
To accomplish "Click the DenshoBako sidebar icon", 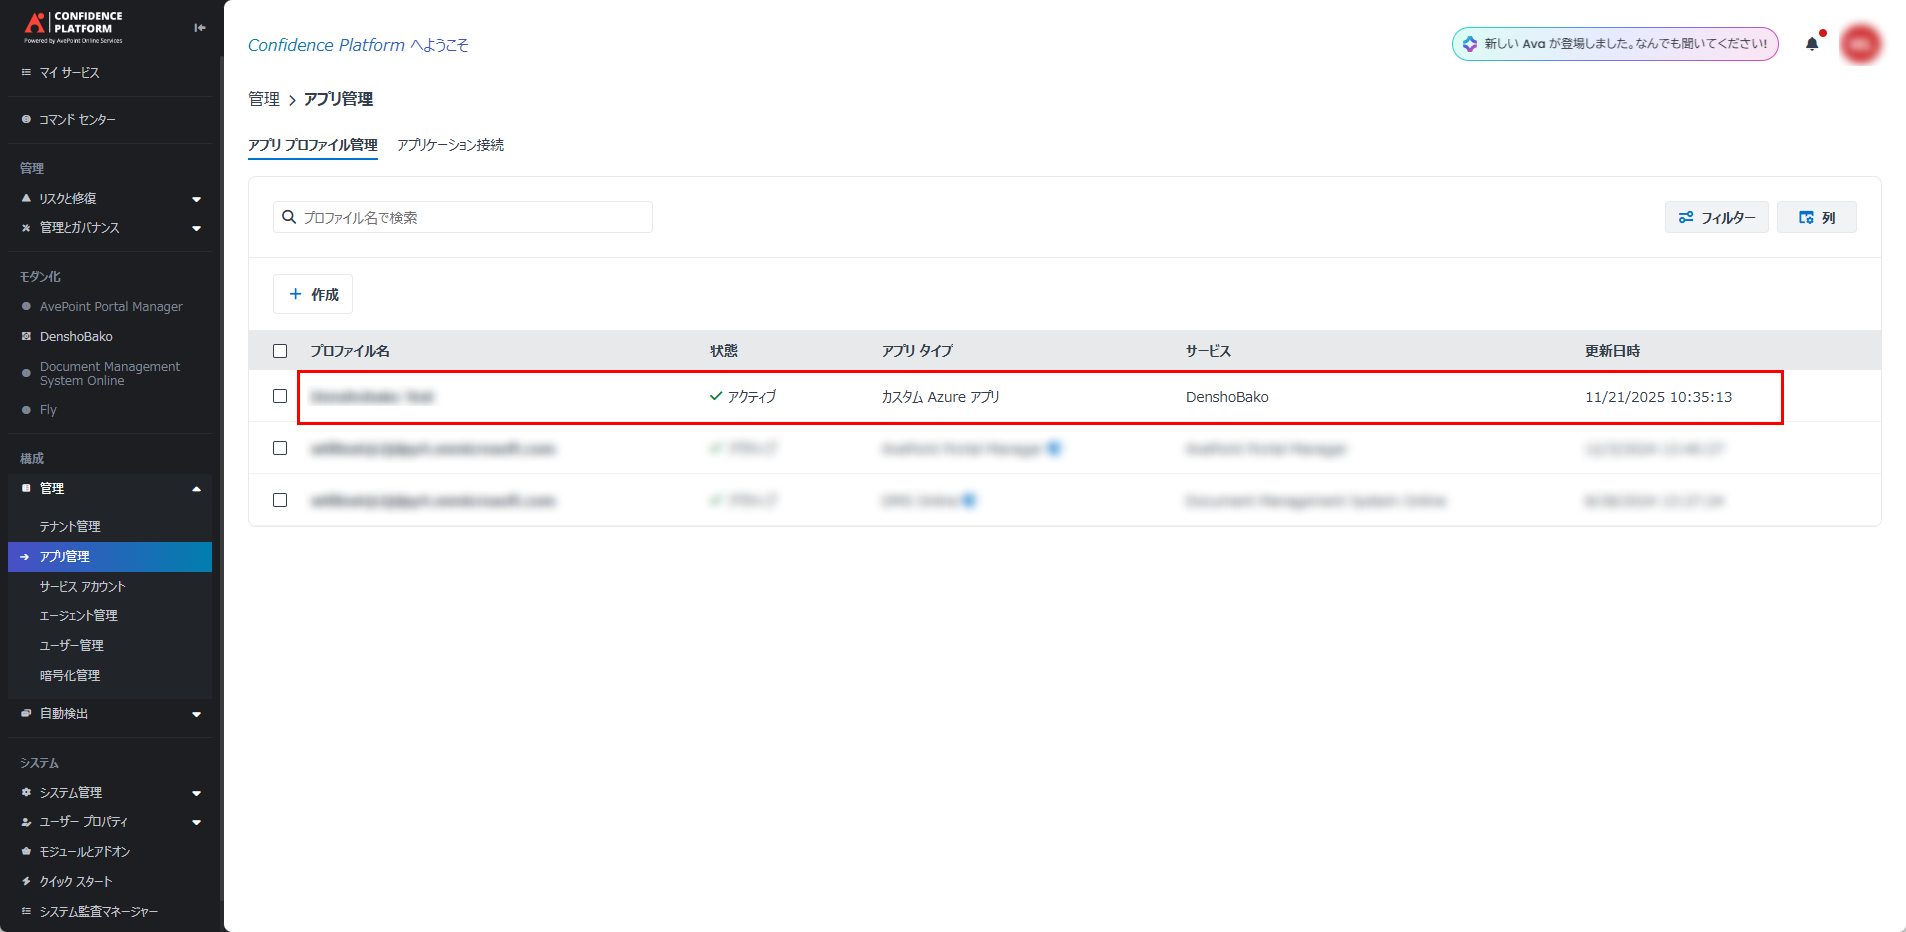I will click(26, 336).
